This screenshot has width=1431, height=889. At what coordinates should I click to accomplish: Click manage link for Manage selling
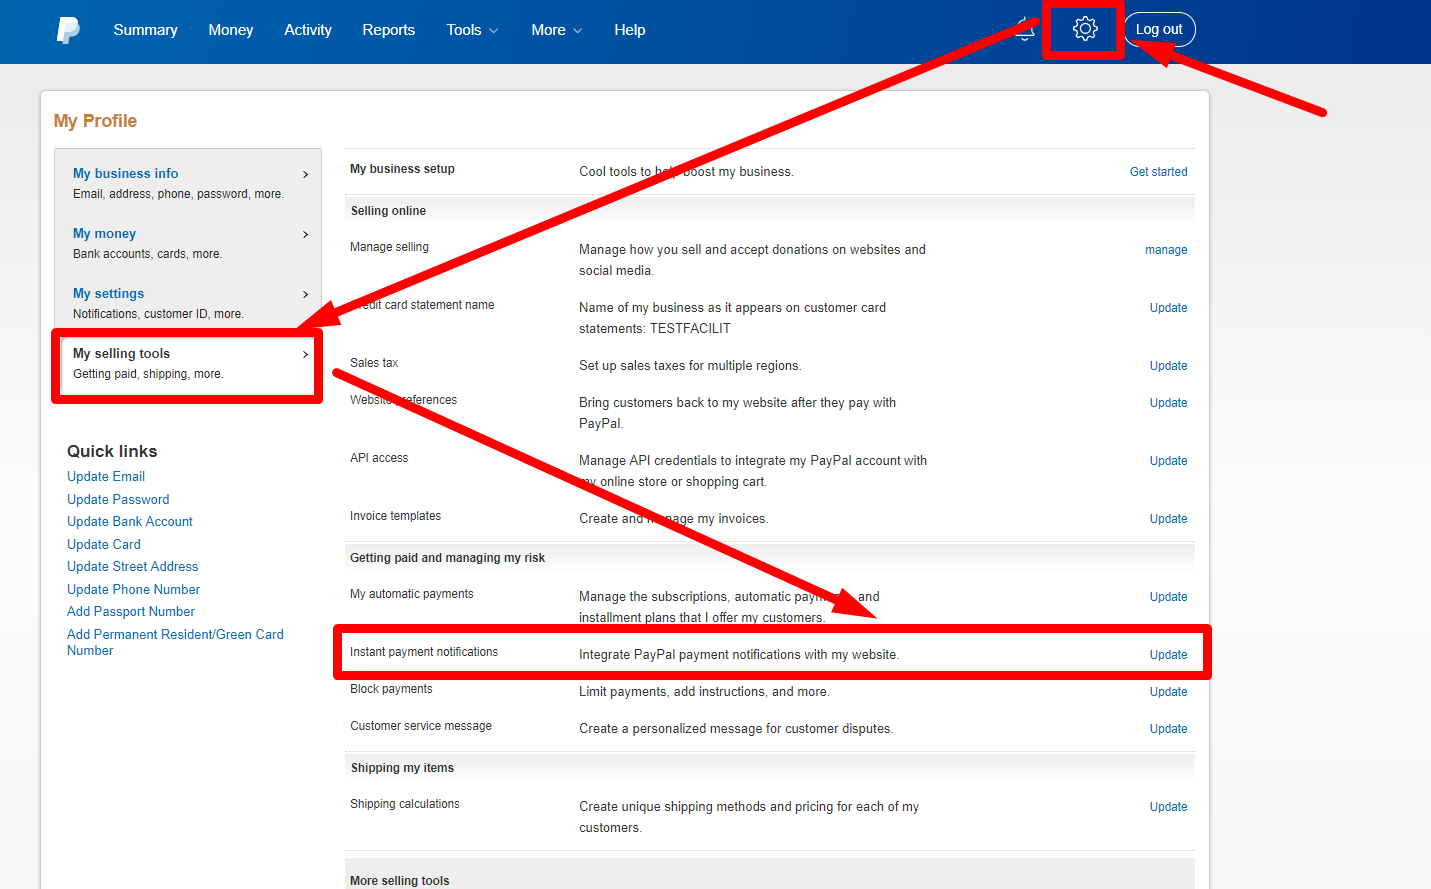[x=1166, y=250]
